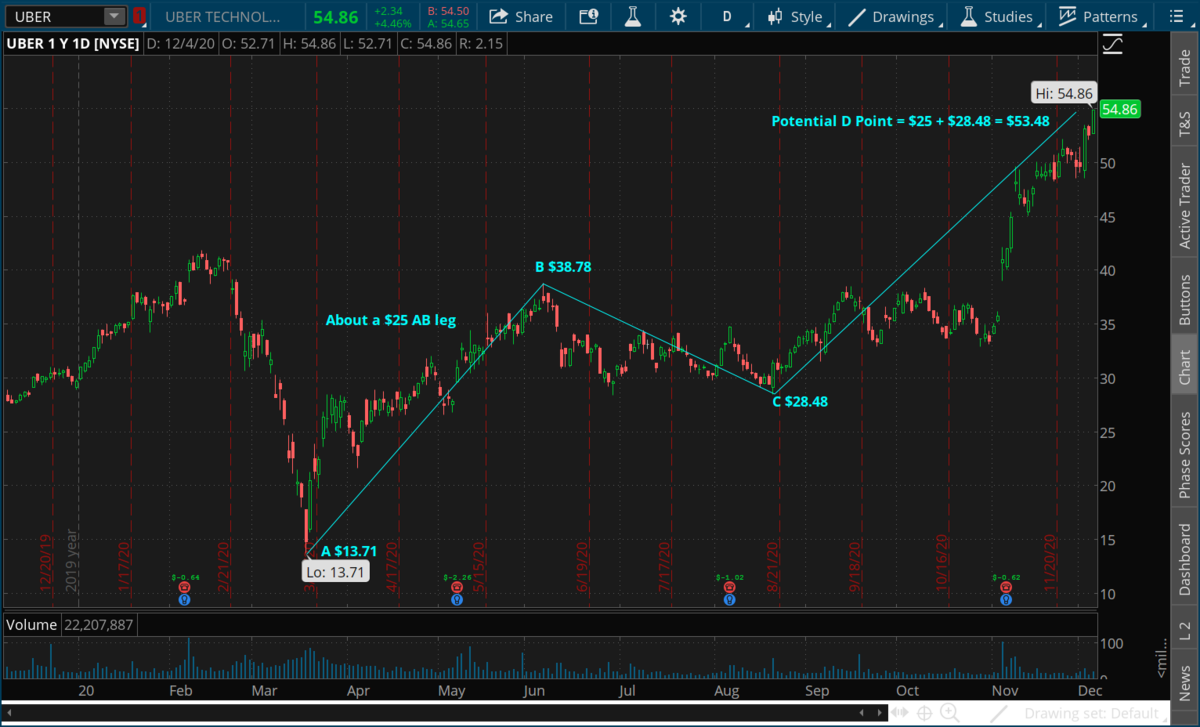The height and width of the screenshot is (727, 1200).
Task: Select the 'C $28.48' annotation label
Action: 800,402
